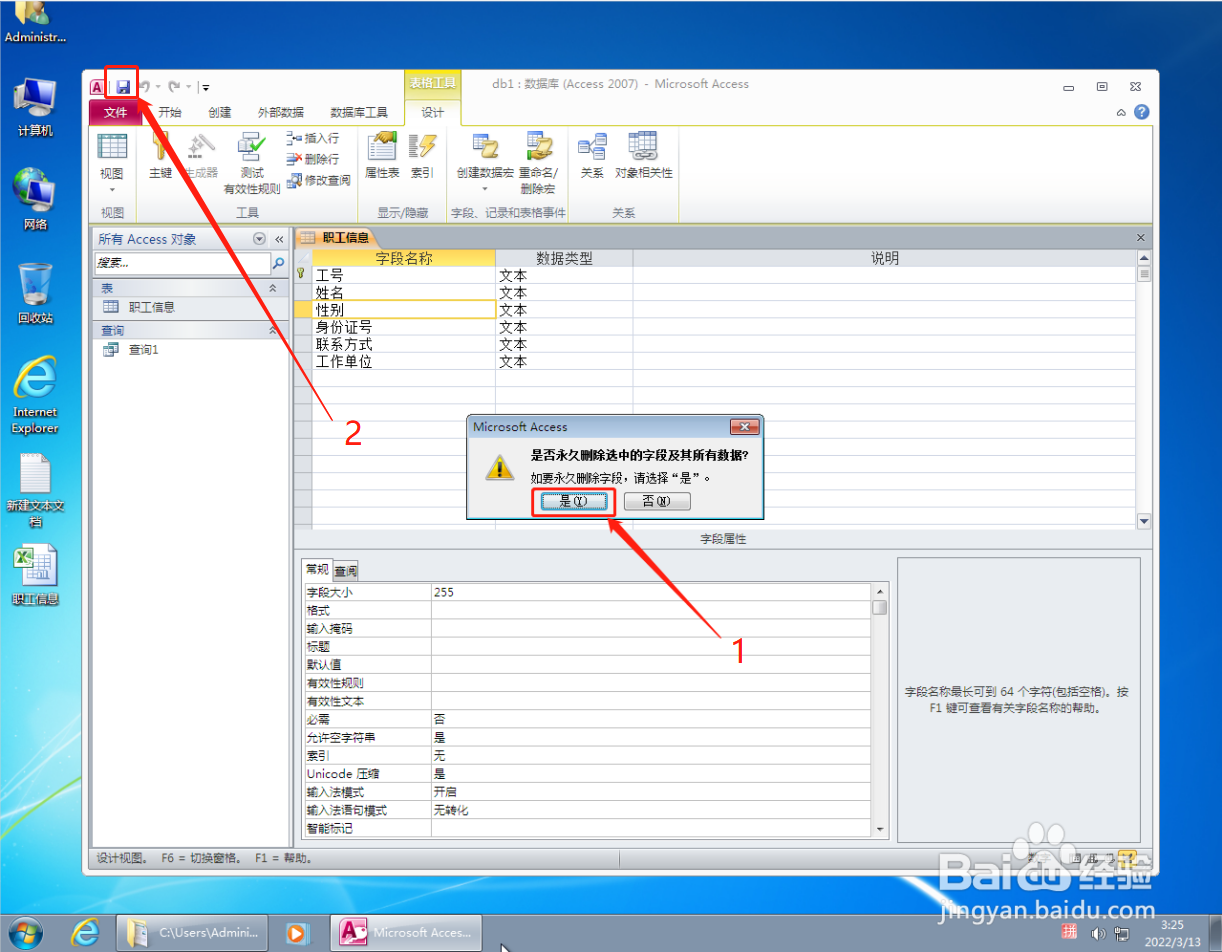Click the search magnifier icon
Image resolution: width=1222 pixels, height=952 pixels.
(279, 264)
